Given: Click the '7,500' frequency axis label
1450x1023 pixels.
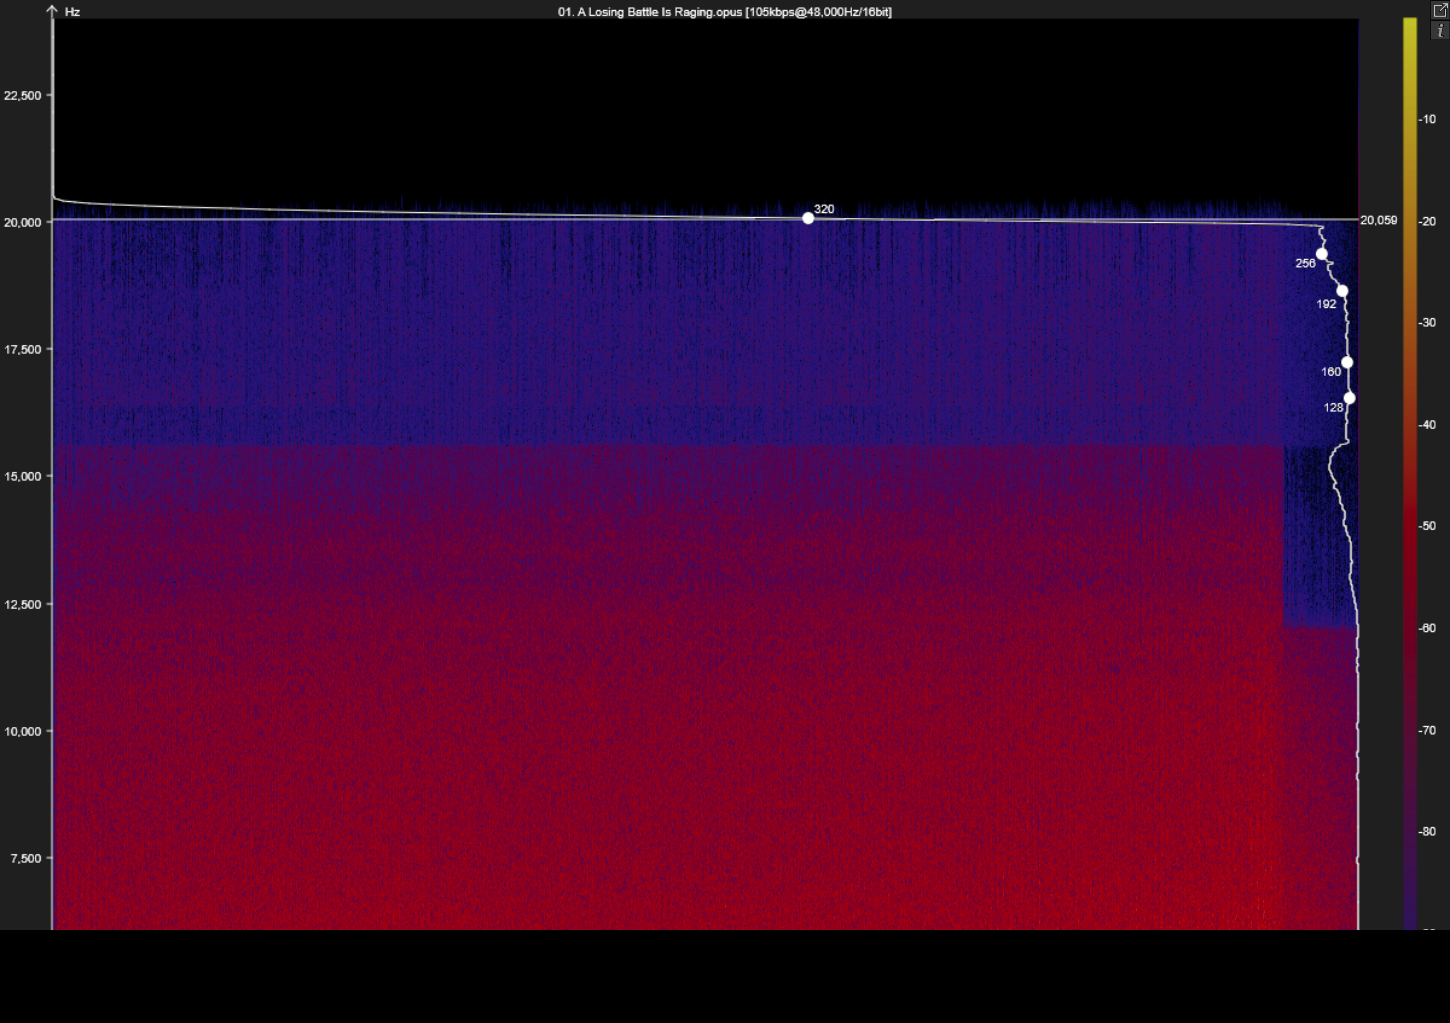Looking at the screenshot, I should pyautogui.click(x=26, y=858).
